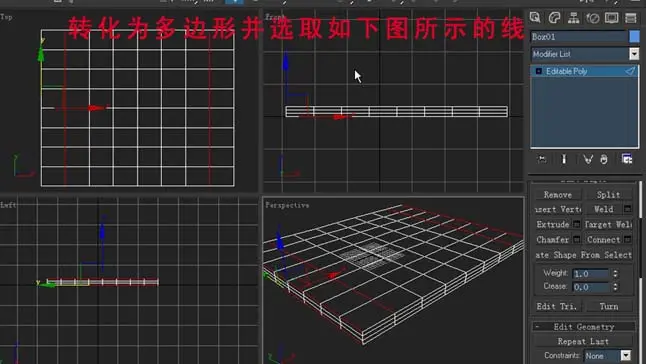Expand the Editable Poly sub-object tree
The image size is (646, 364).
pyautogui.click(x=538, y=71)
